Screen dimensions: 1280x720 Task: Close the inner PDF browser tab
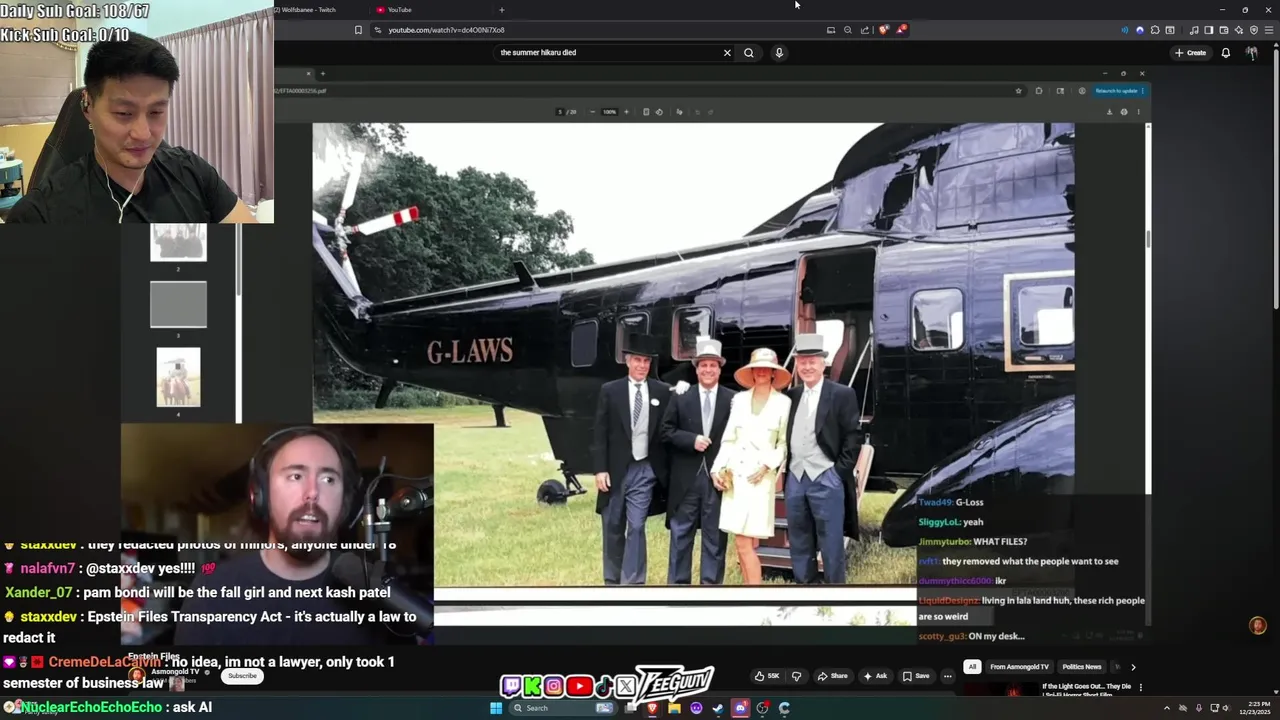pyautogui.click(x=309, y=73)
